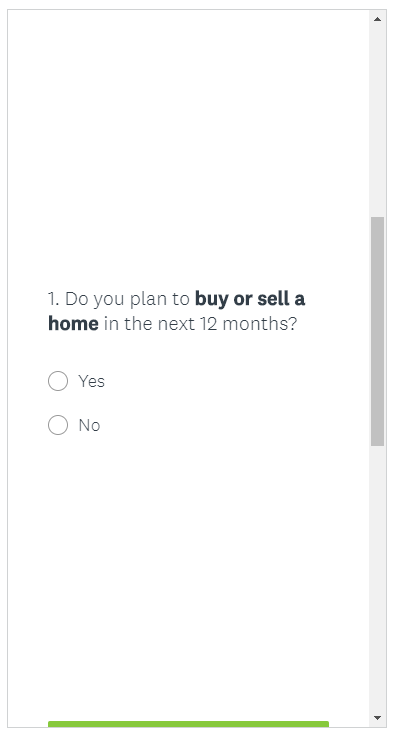Viewport: 397px width, 739px height.
Task: Click blank space above the question
Action: pyautogui.click(x=188, y=151)
